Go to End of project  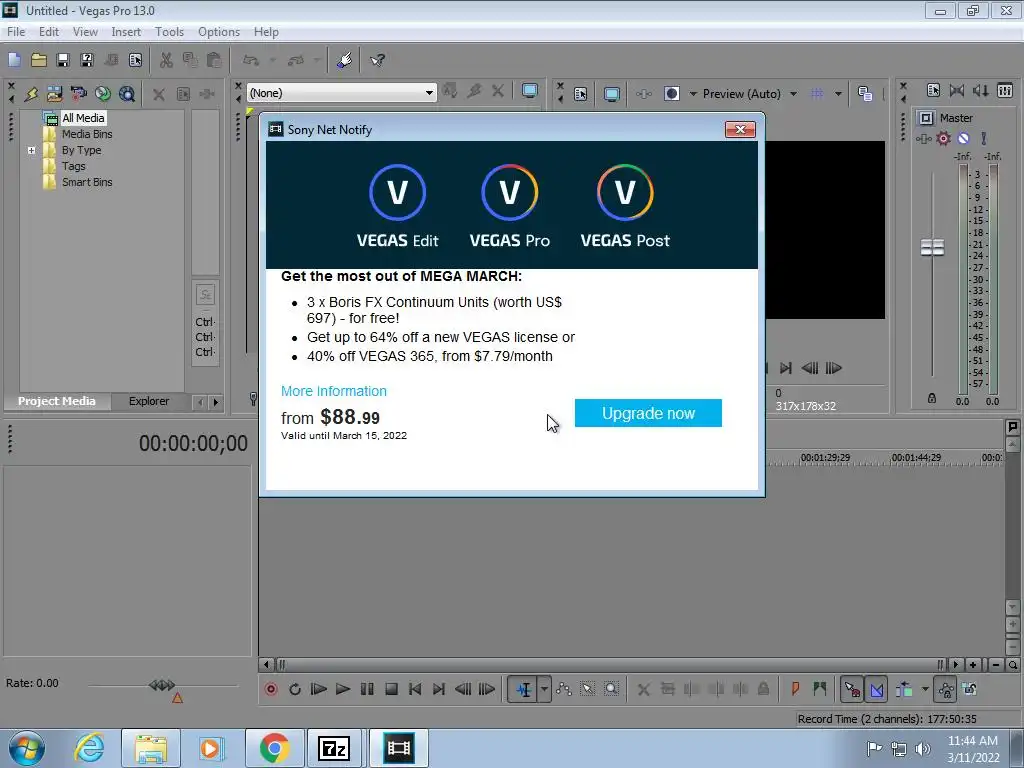[x=439, y=689]
